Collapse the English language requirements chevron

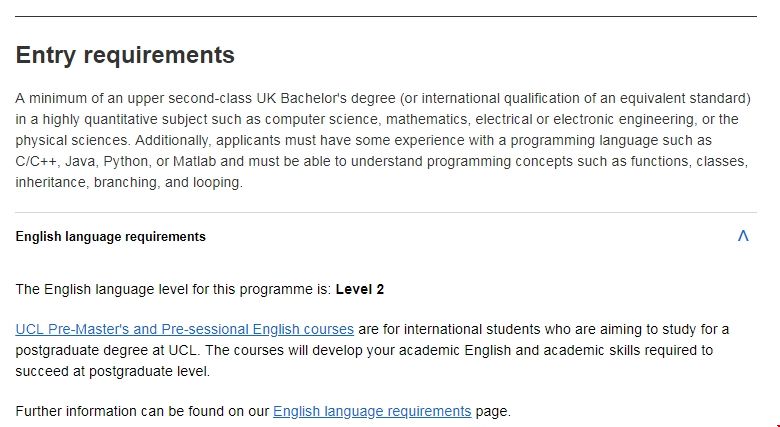pyautogui.click(x=742, y=236)
